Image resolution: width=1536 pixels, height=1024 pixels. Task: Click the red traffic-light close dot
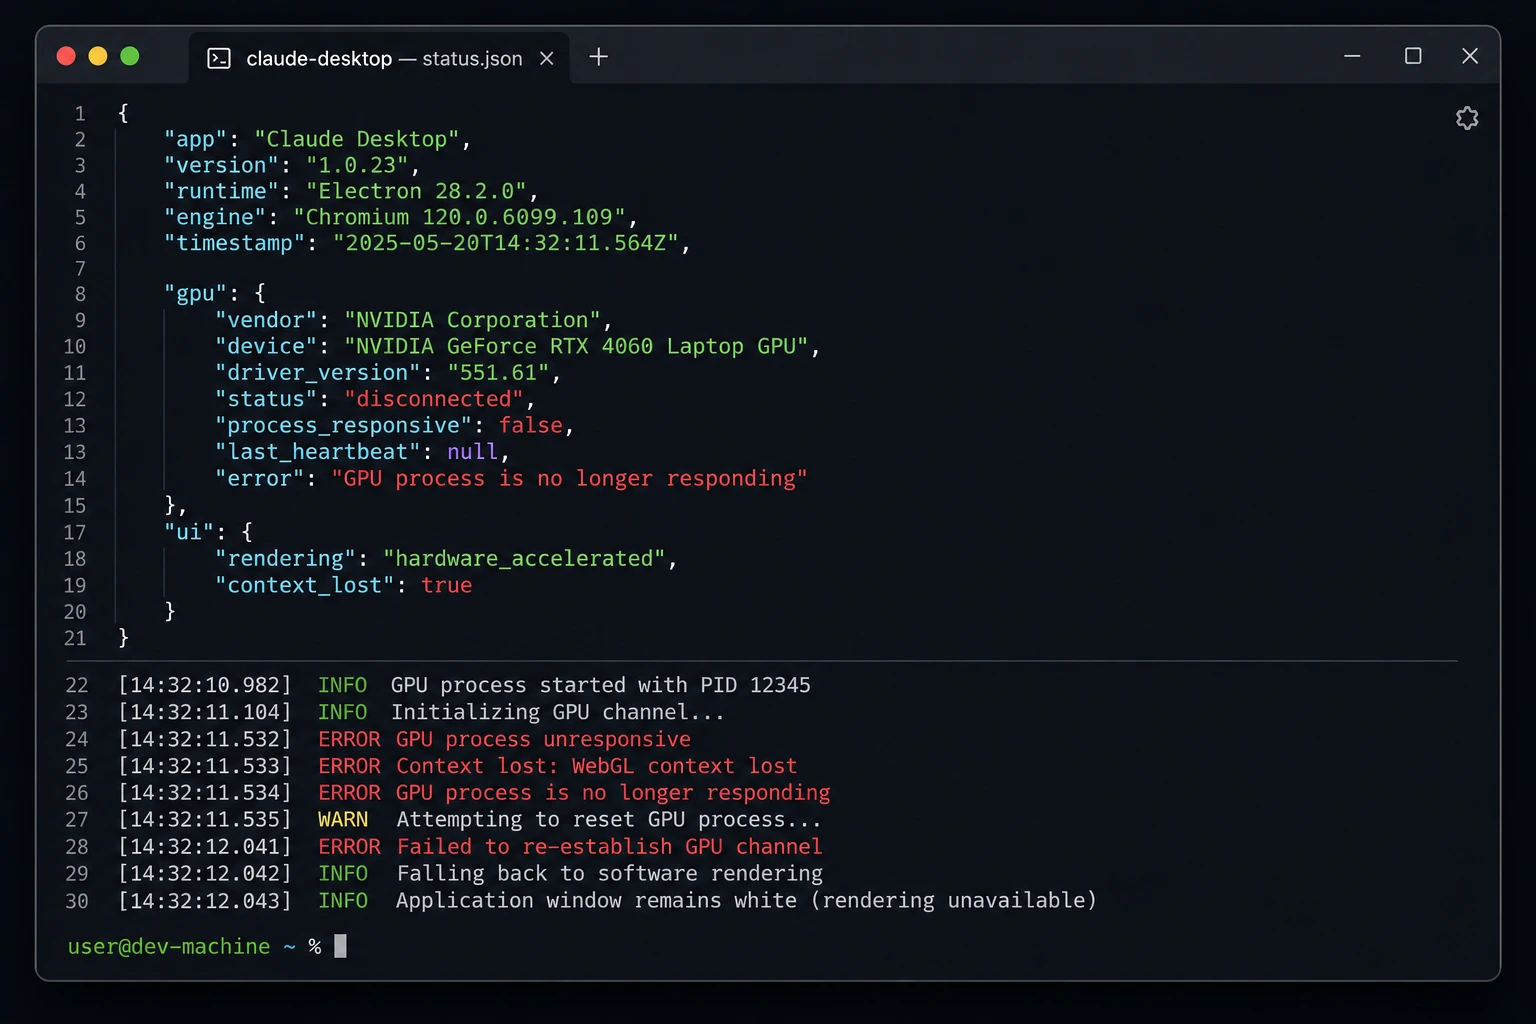click(x=66, y=56)
